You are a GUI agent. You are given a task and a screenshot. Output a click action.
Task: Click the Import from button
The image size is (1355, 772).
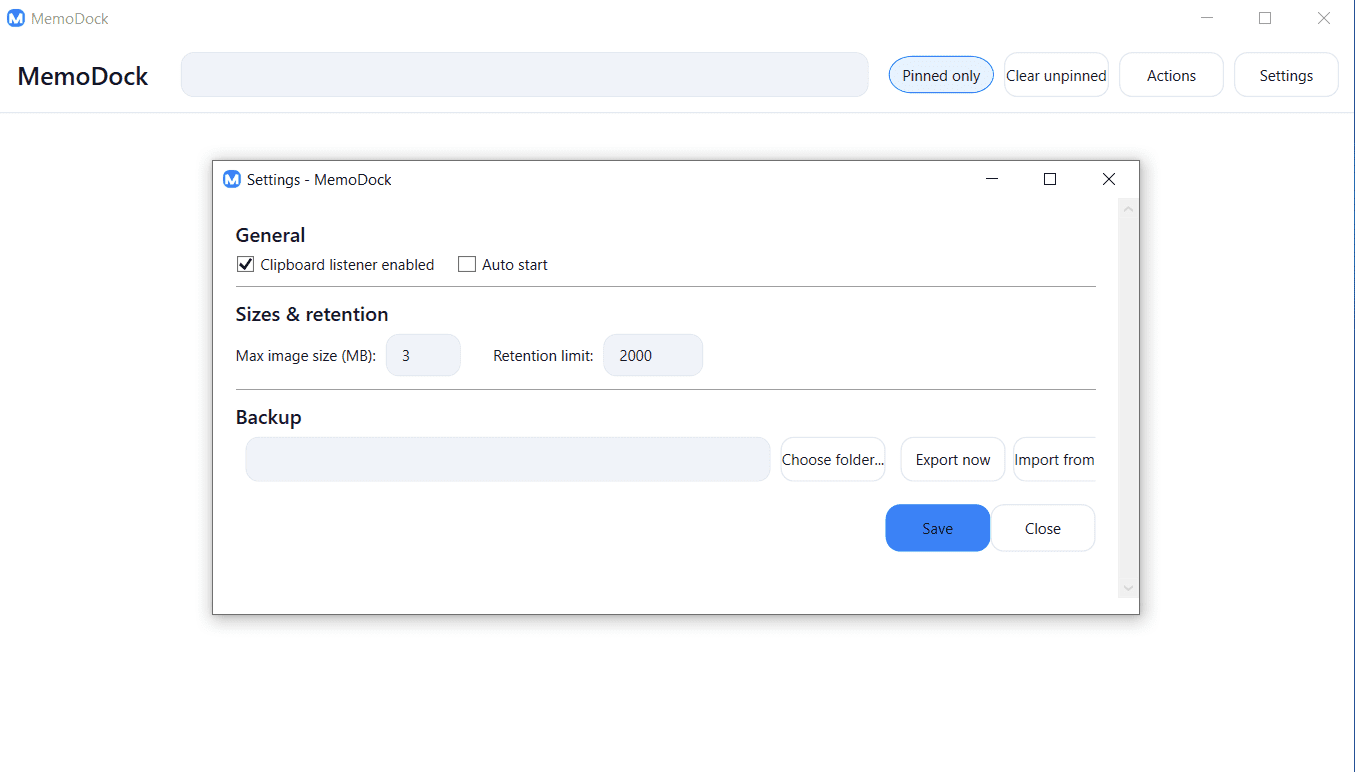coord(1055,459)
